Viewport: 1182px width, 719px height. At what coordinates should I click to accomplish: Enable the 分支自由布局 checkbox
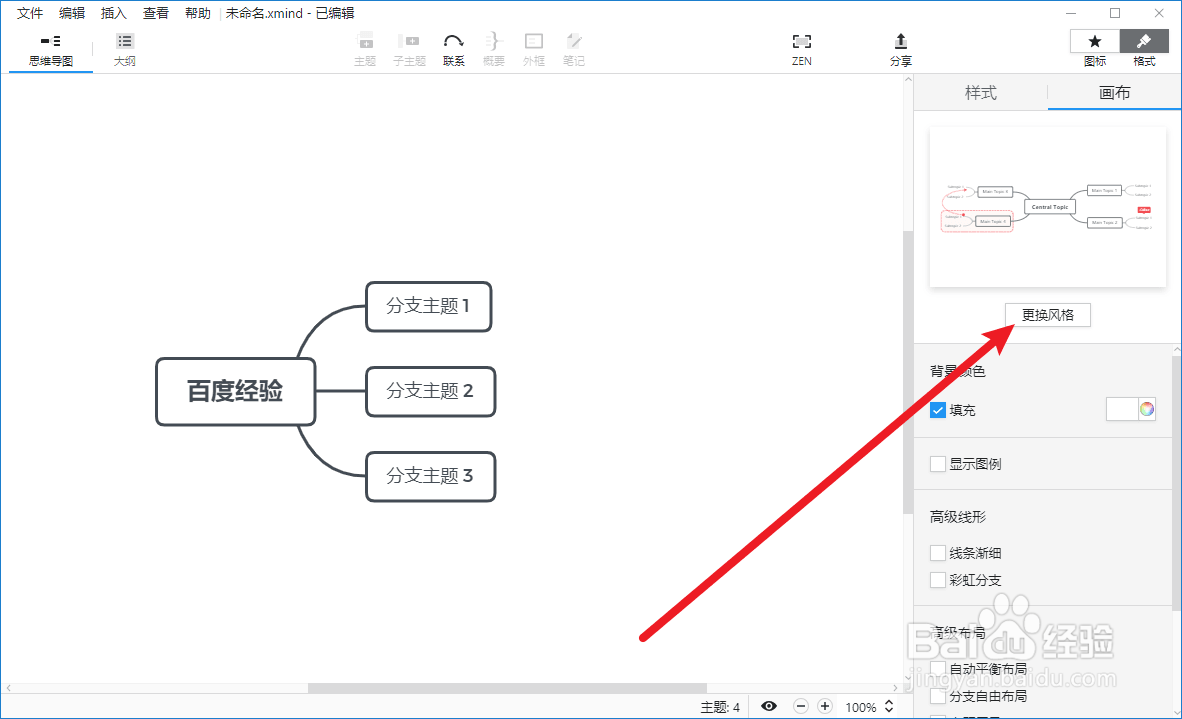938,696
